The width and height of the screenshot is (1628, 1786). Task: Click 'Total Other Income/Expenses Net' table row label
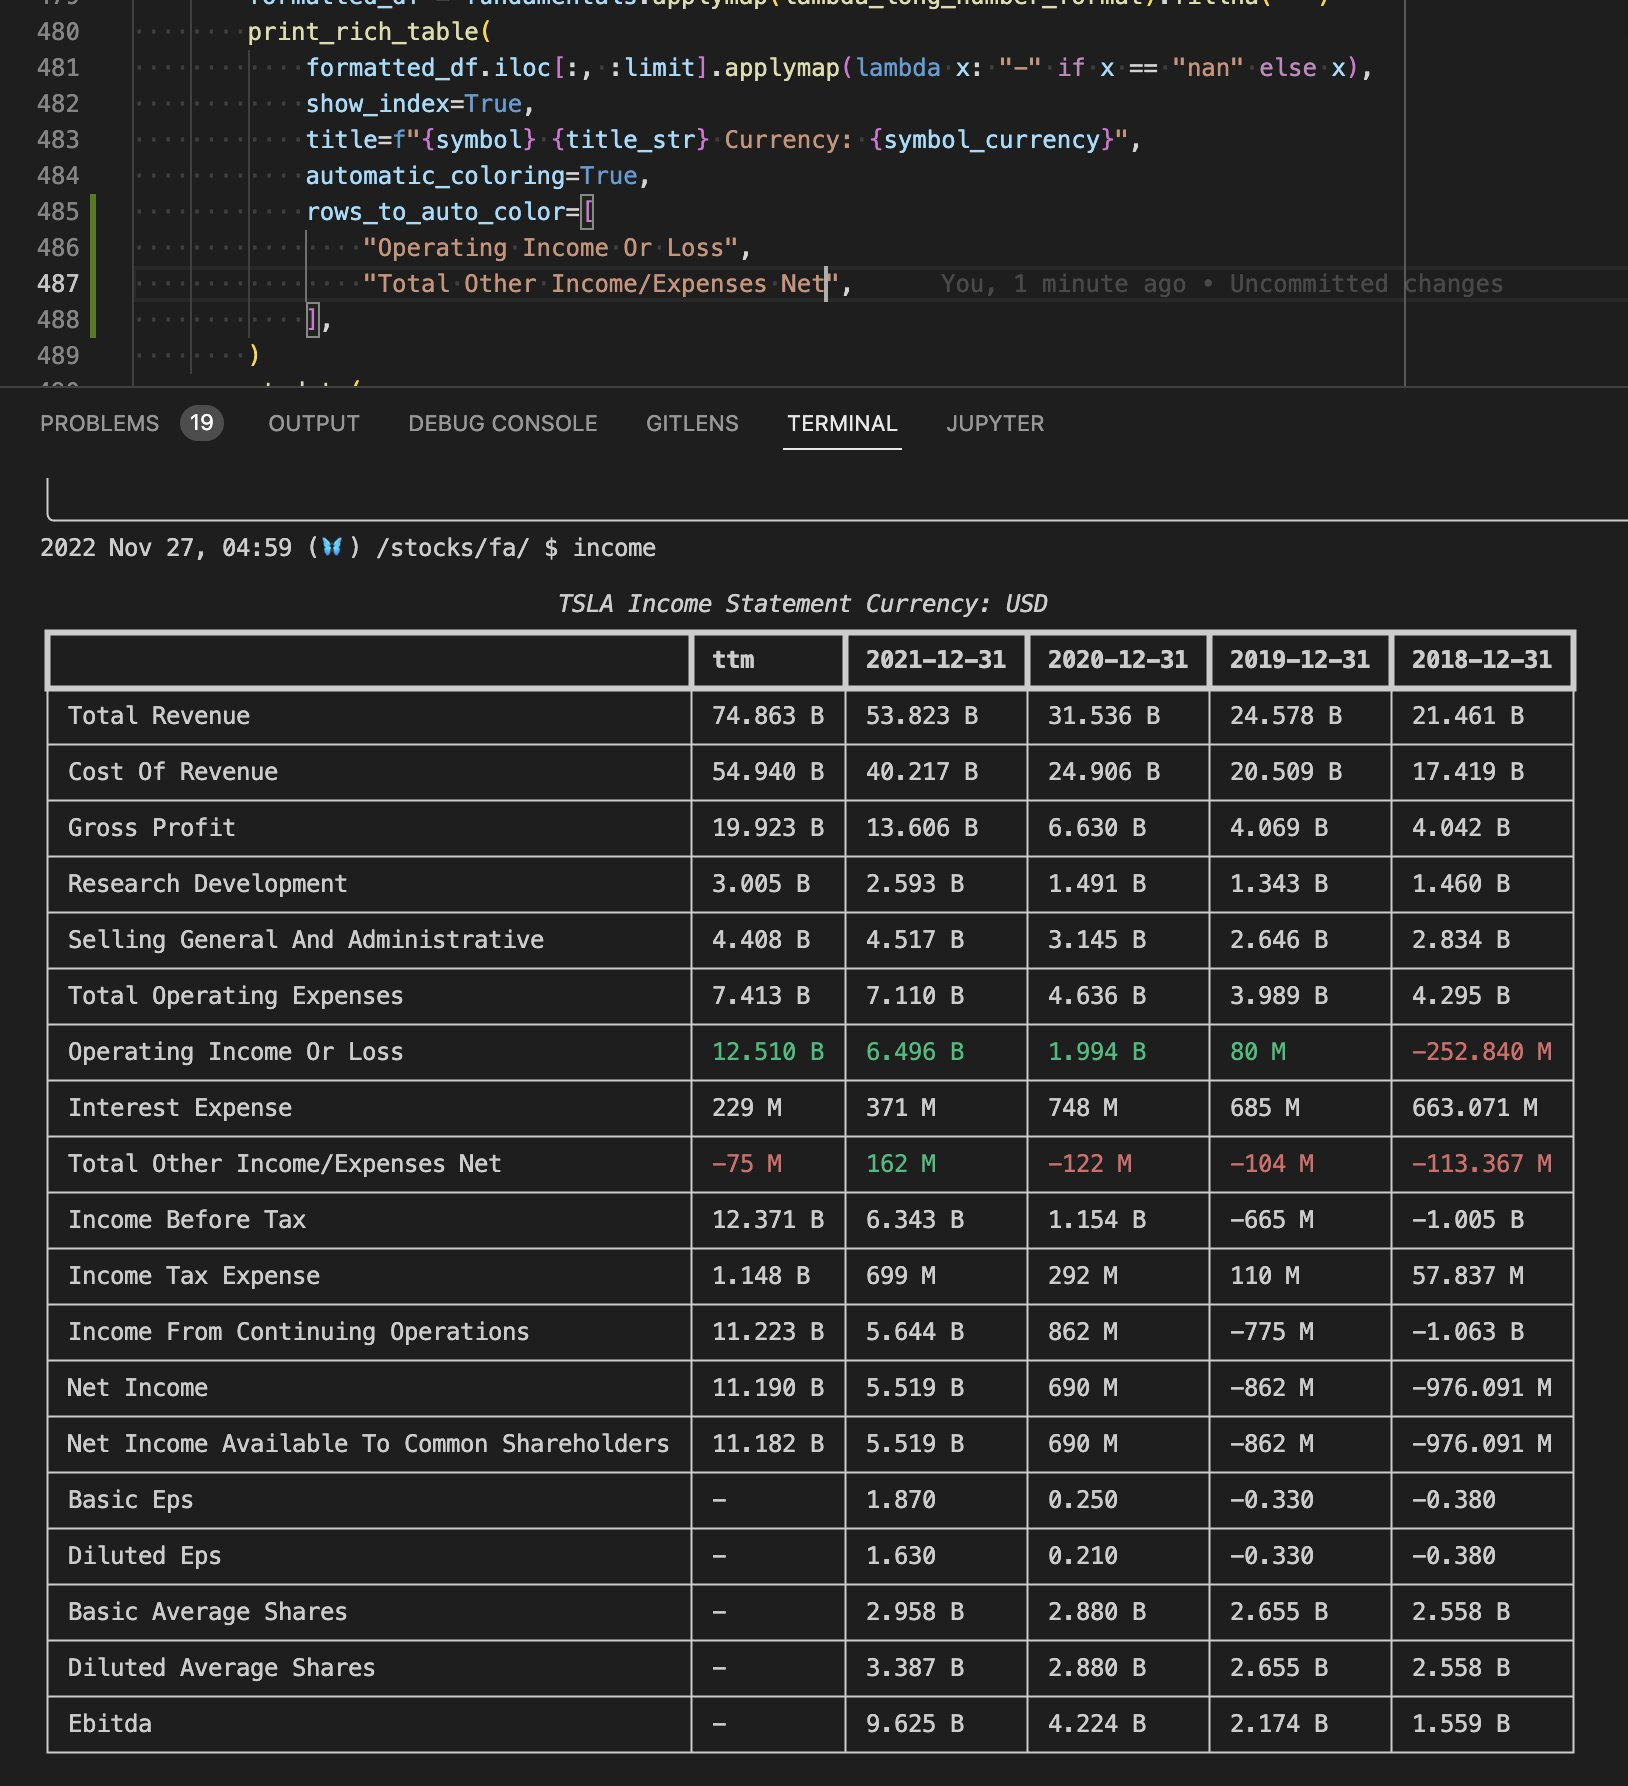pos(285,1164)
